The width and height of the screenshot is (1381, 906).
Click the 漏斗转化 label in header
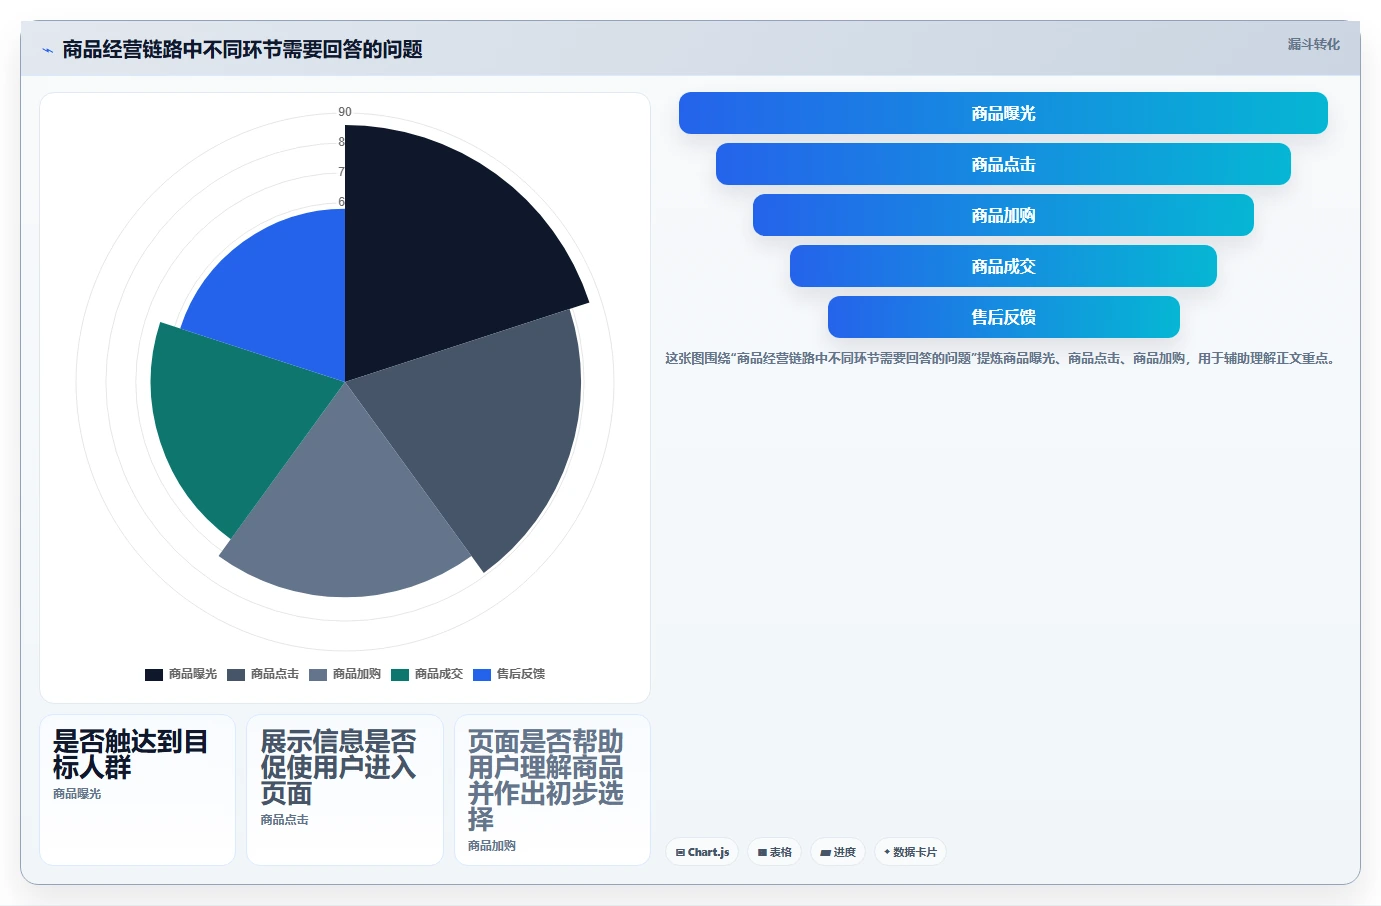tap(1313, 44)
